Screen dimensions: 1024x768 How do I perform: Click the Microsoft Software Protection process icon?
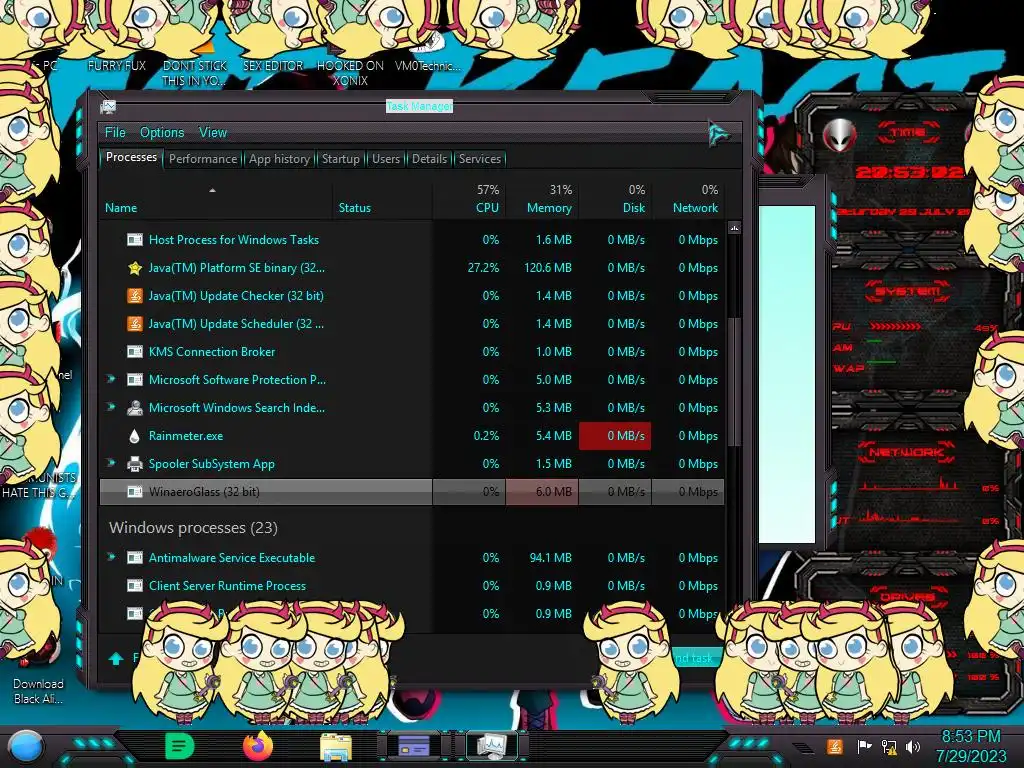tap(135, 380)
